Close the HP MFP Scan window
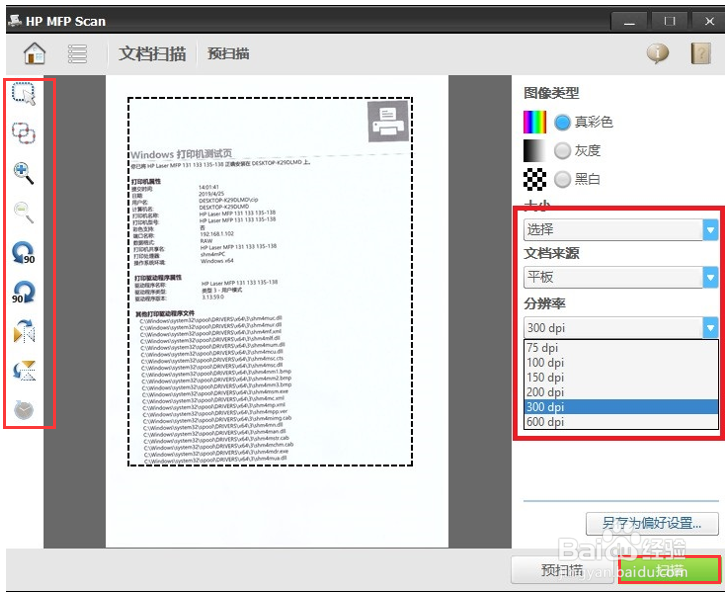Image resolution: width=727 pixels, height=597 pixels. [x=709, y=21]
